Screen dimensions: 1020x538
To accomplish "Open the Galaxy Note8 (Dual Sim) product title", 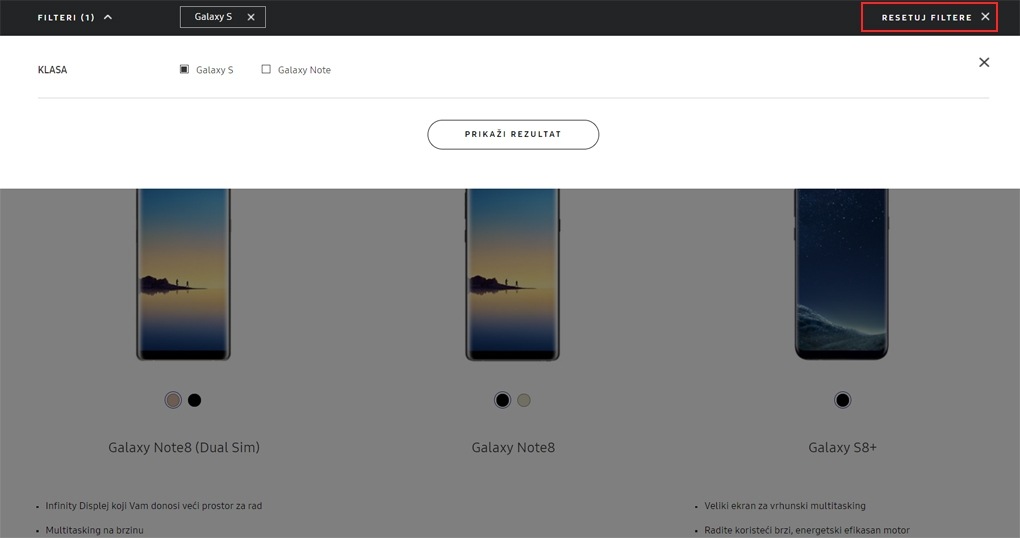I will pyautogui.click(x=184, y=448).
